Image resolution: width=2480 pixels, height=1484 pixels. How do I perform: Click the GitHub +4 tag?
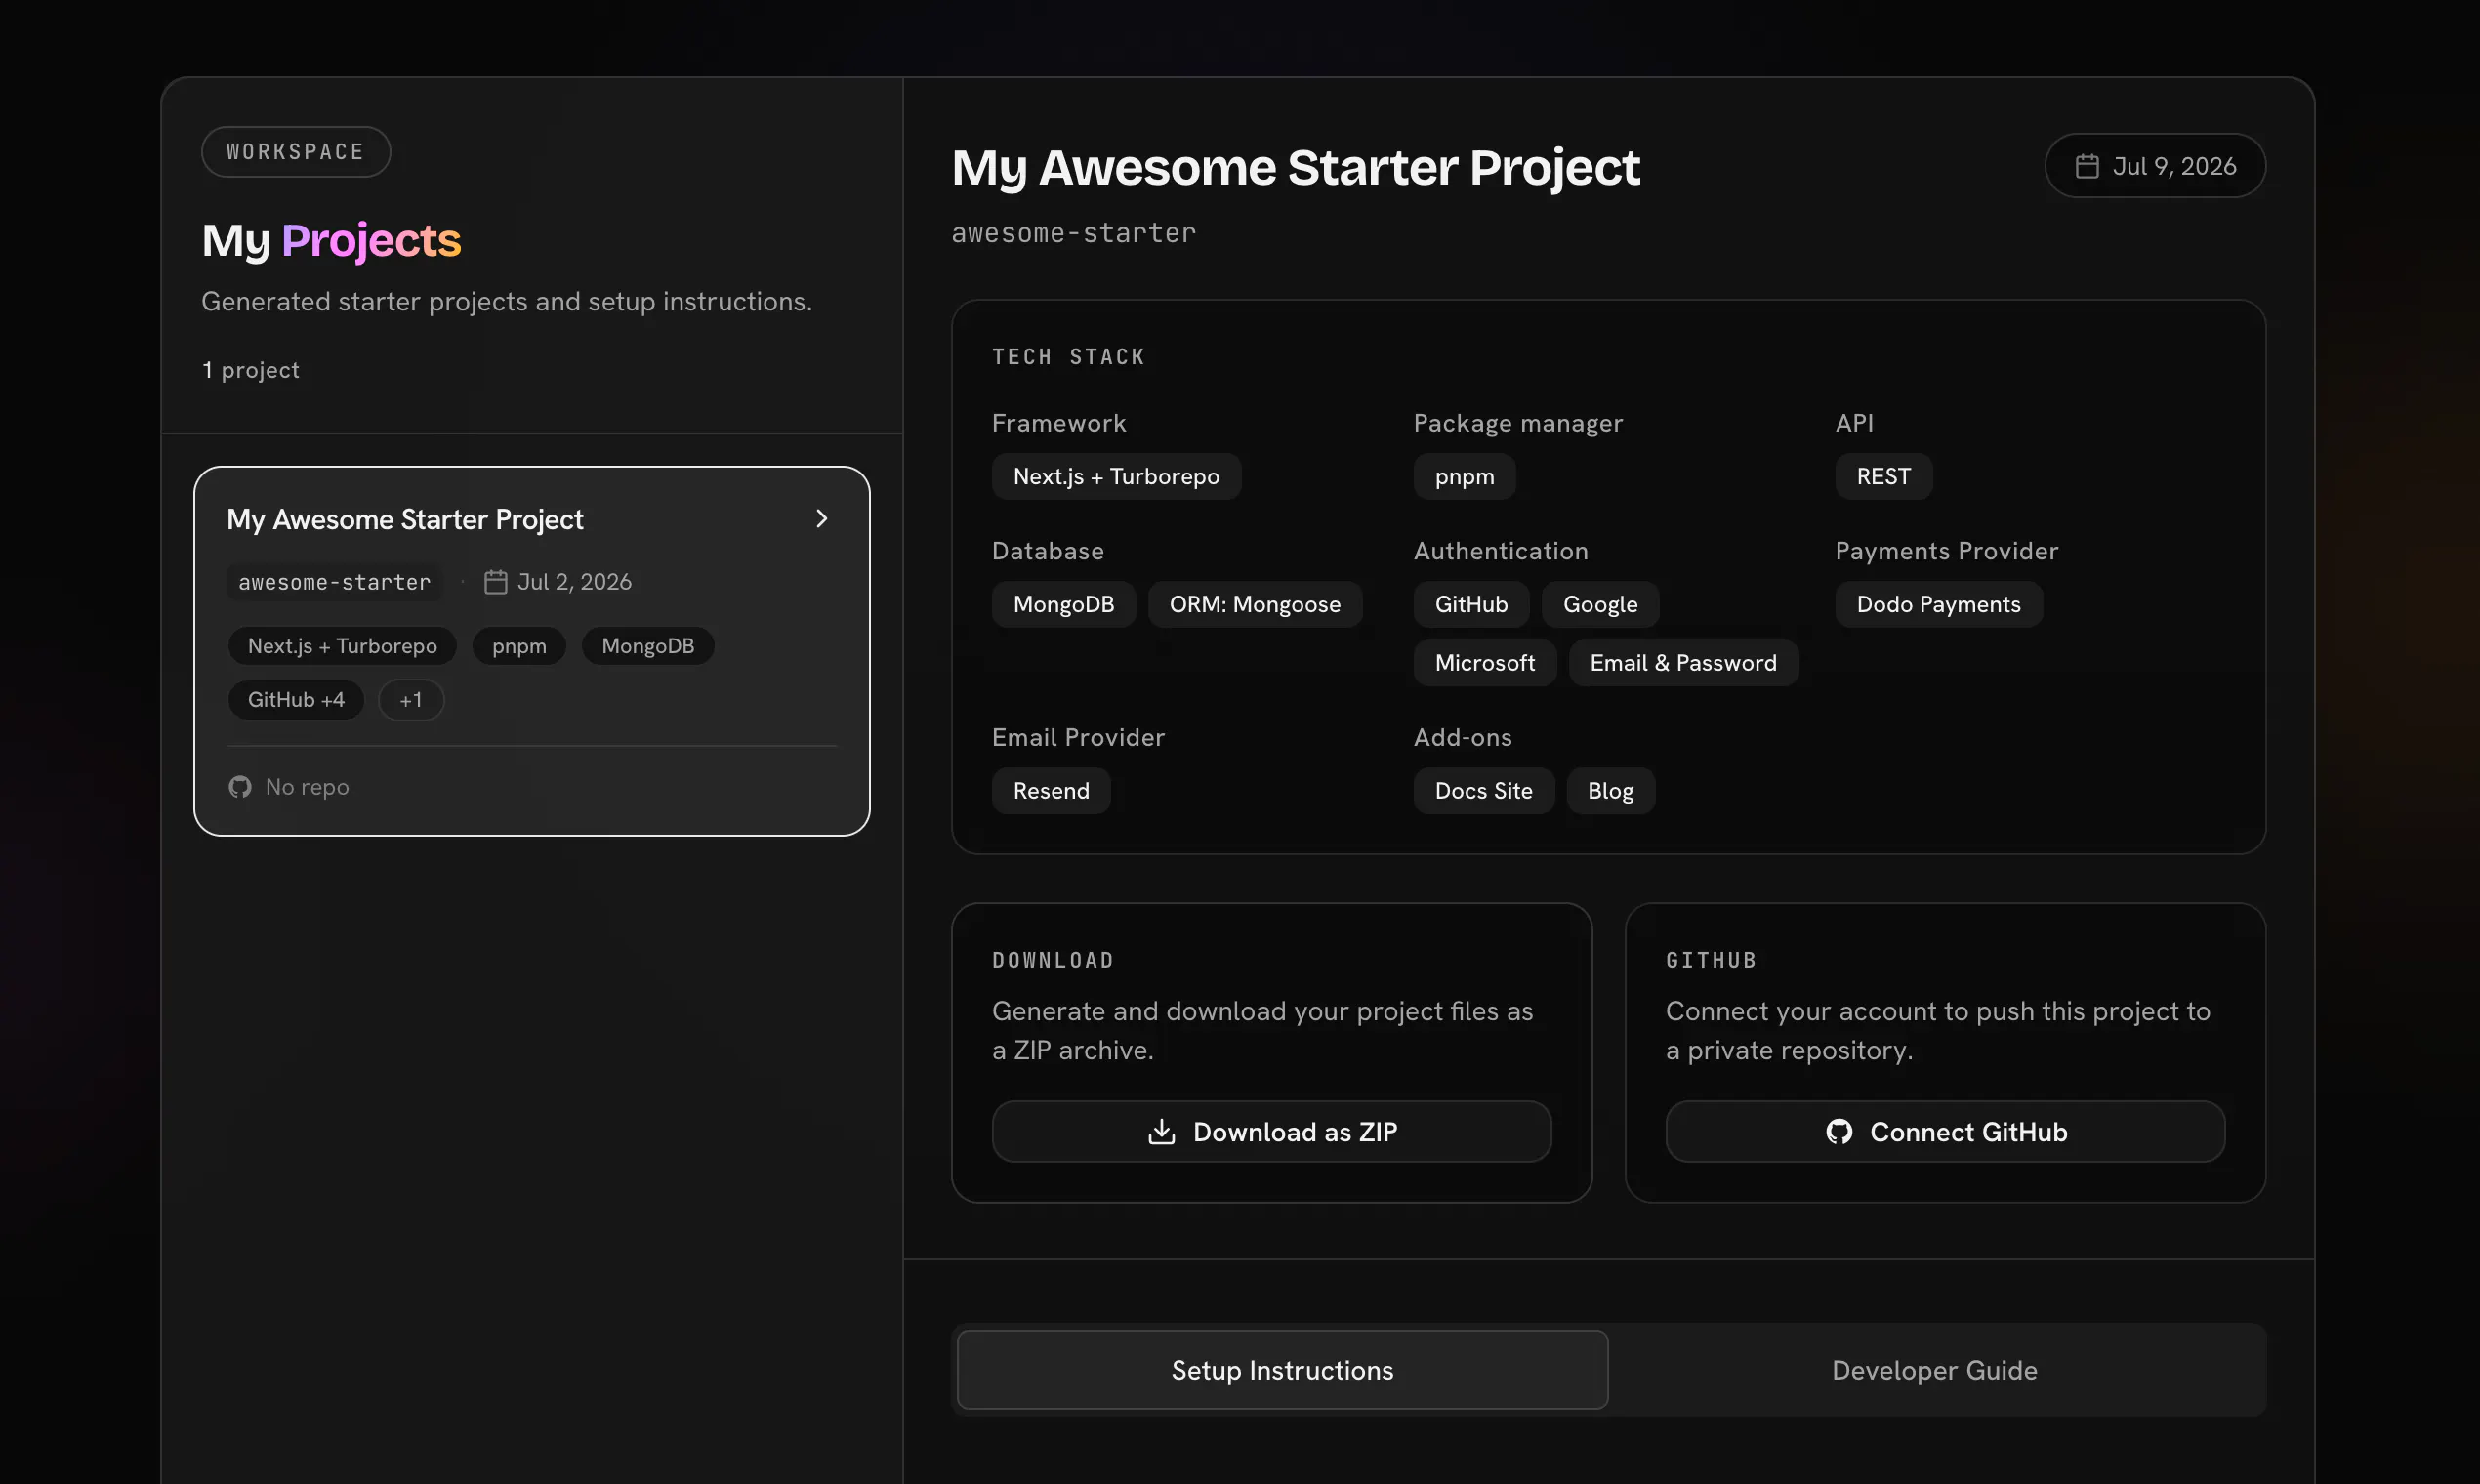pyautogui.click(x=296, y=700)
